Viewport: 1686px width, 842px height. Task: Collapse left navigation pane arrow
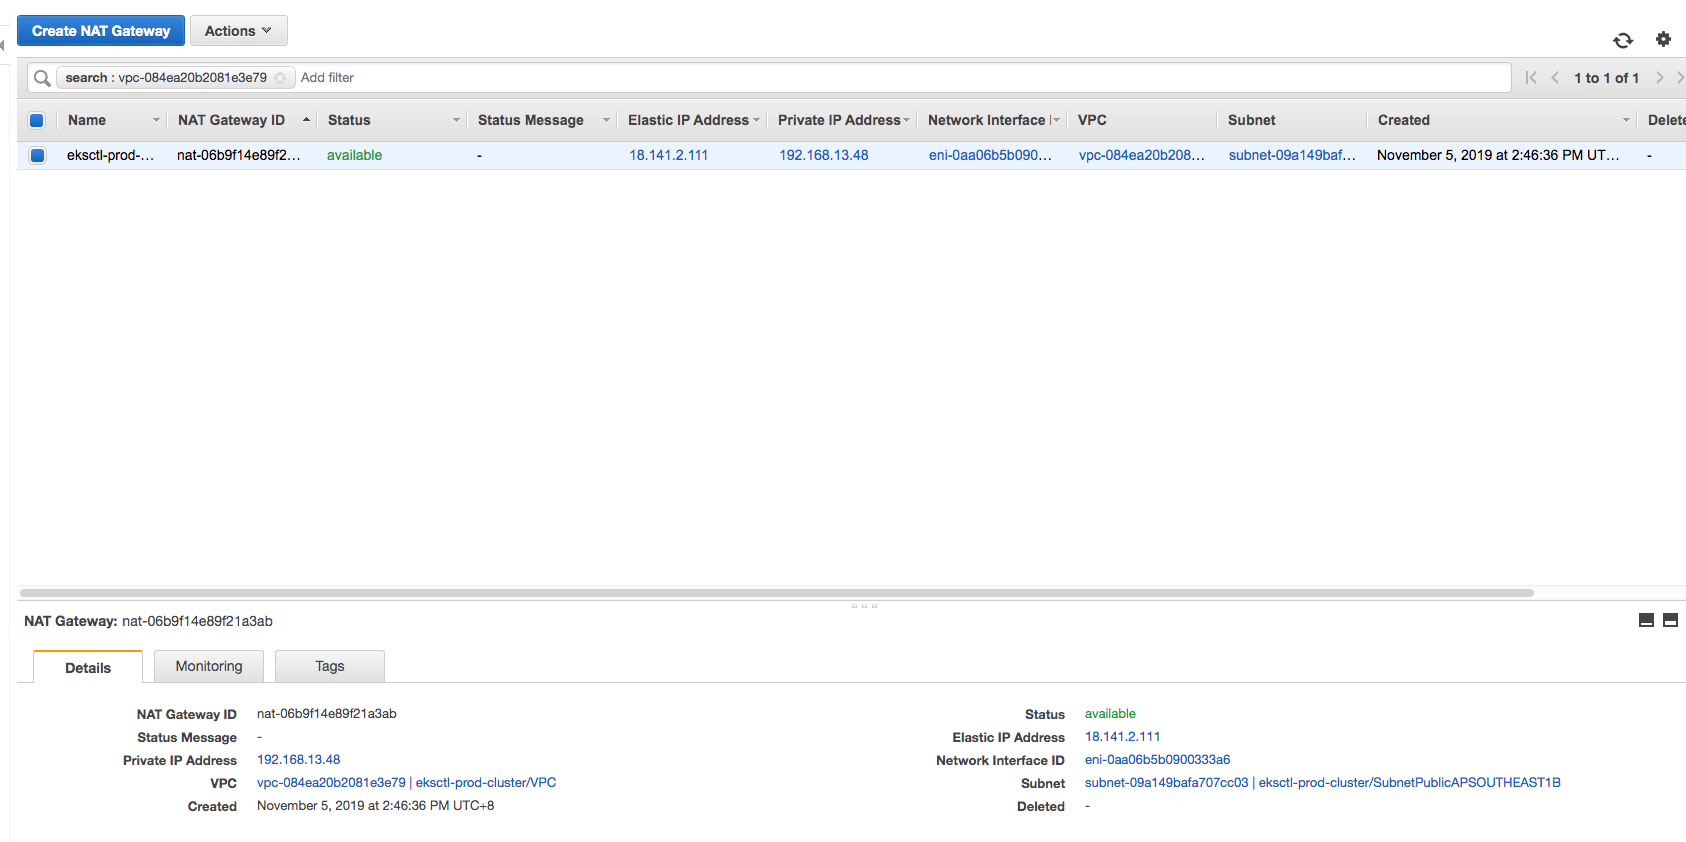click(3, 45)
